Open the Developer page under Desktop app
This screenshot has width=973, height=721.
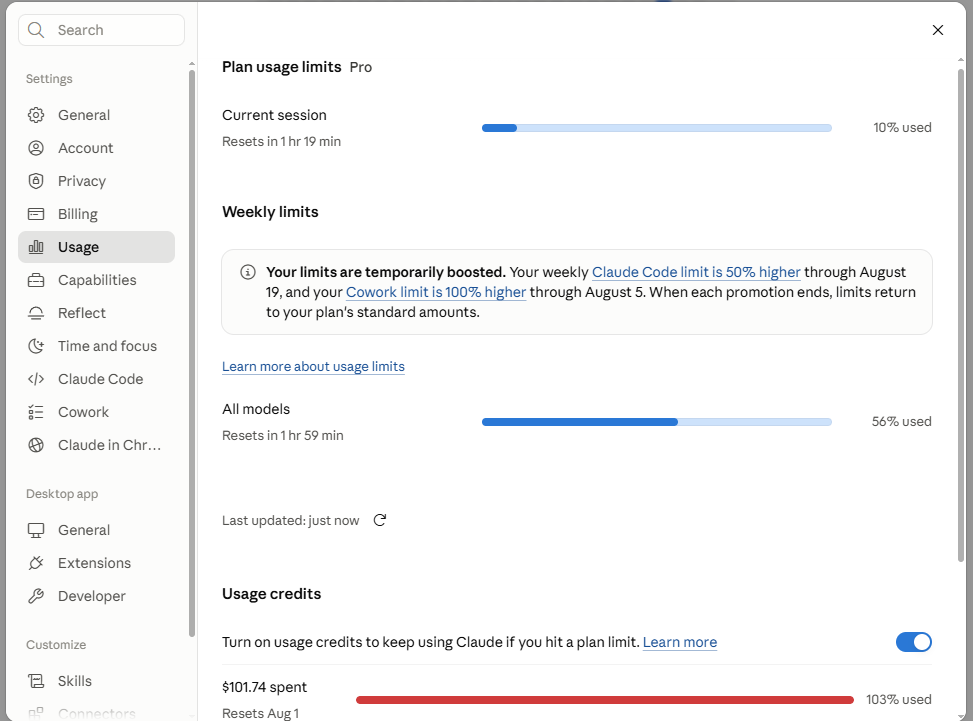pos(97,596)
